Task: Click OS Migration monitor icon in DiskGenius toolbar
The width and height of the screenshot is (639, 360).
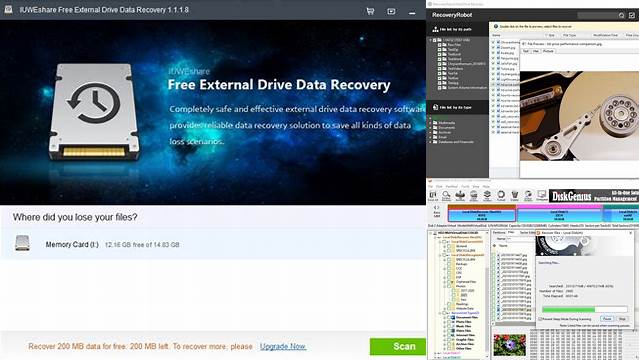Action: 542,196
